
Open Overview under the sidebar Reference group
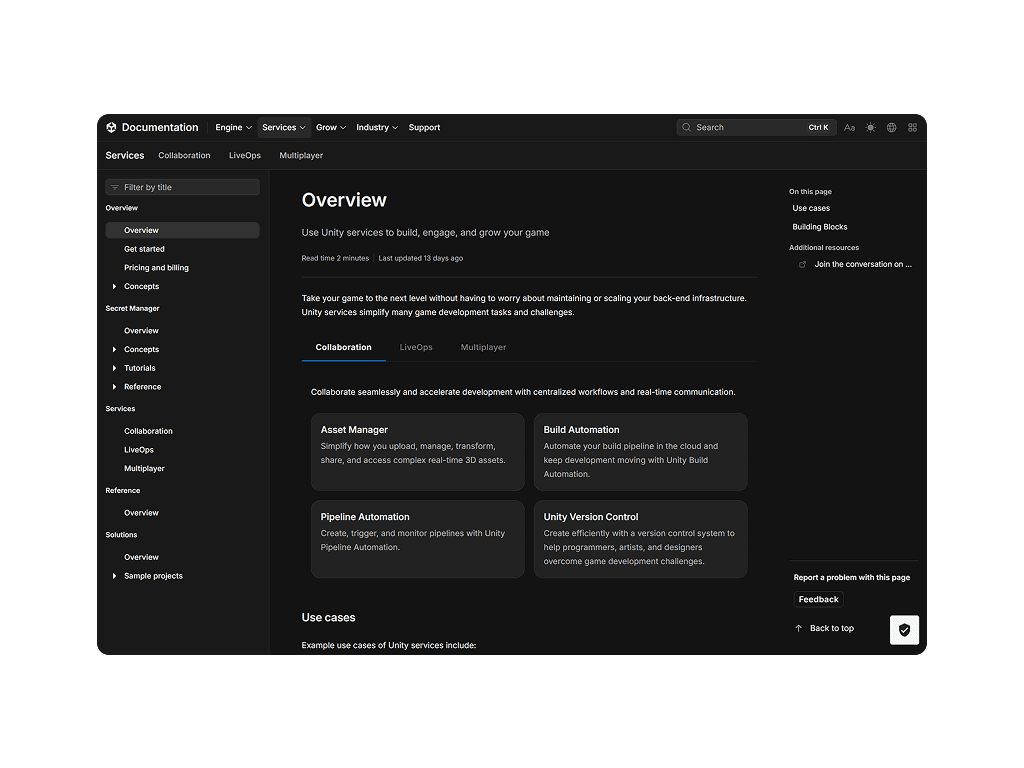141,513
